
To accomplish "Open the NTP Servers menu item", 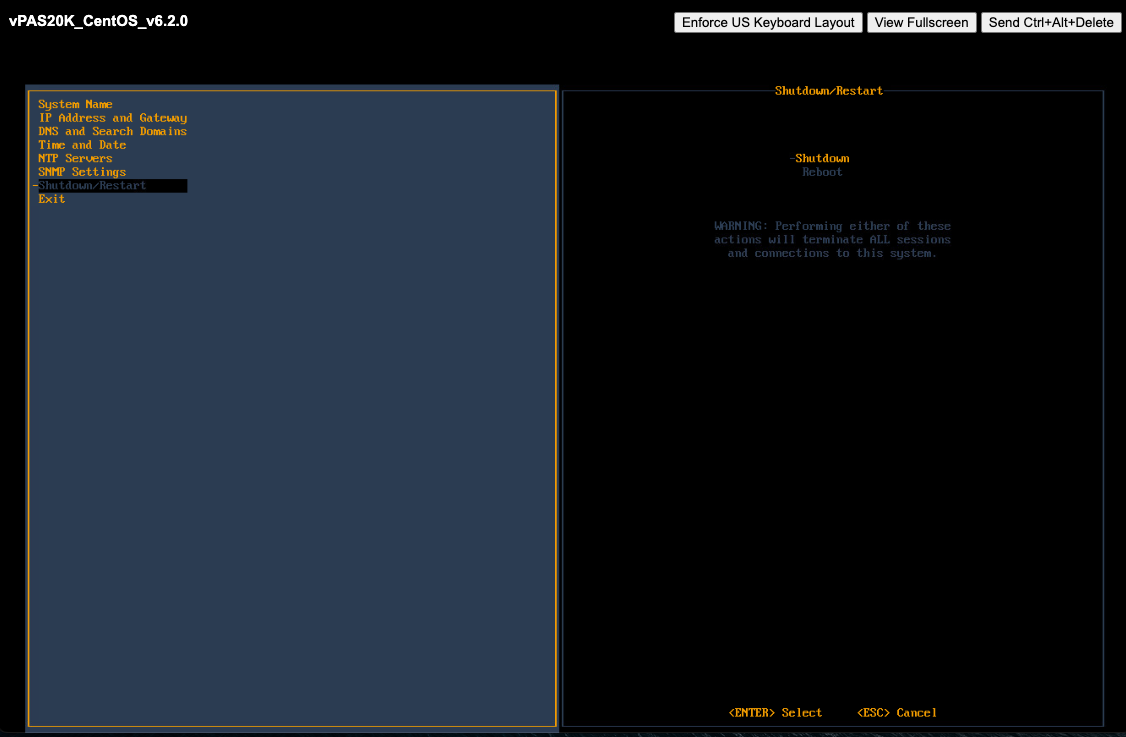I will point(75,159).
